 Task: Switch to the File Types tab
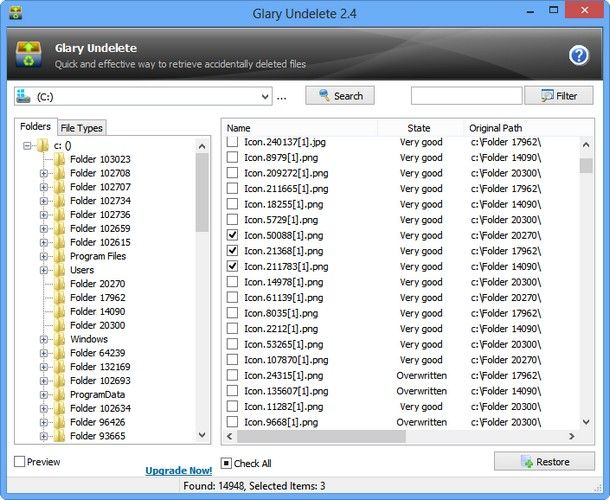pyautogui.click(x=81, y=128)
